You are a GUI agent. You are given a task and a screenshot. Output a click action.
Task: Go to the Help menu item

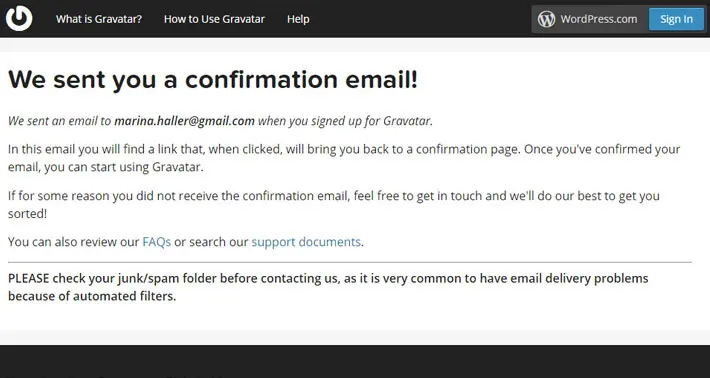(x=298, y=19)
